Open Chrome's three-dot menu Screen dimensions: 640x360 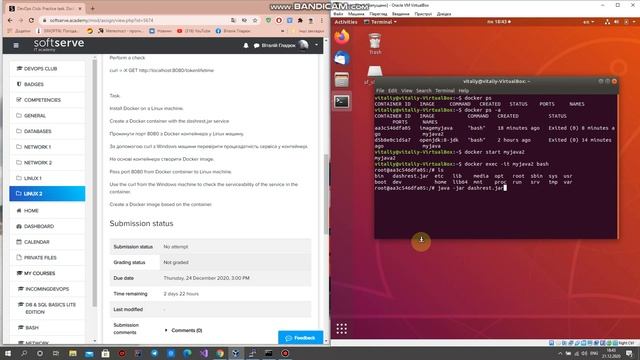321,20
